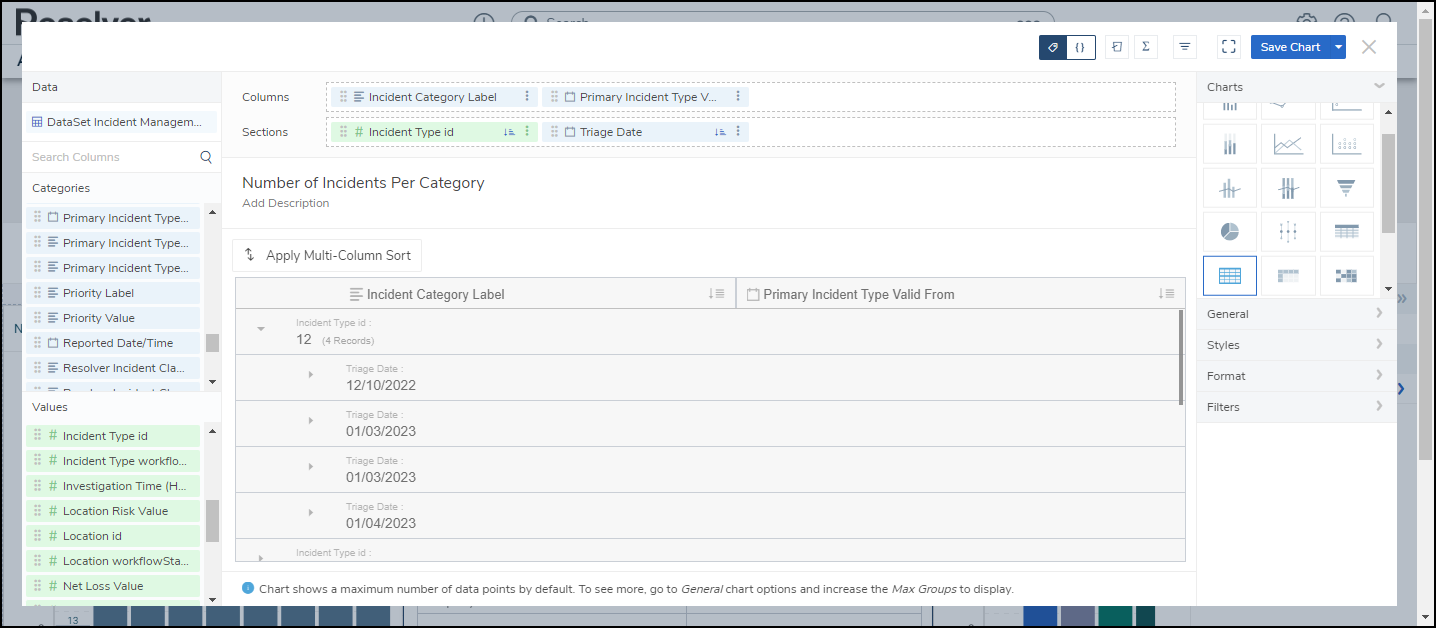
Task: Click in the Search Columns field
Action: pos(112,157)
